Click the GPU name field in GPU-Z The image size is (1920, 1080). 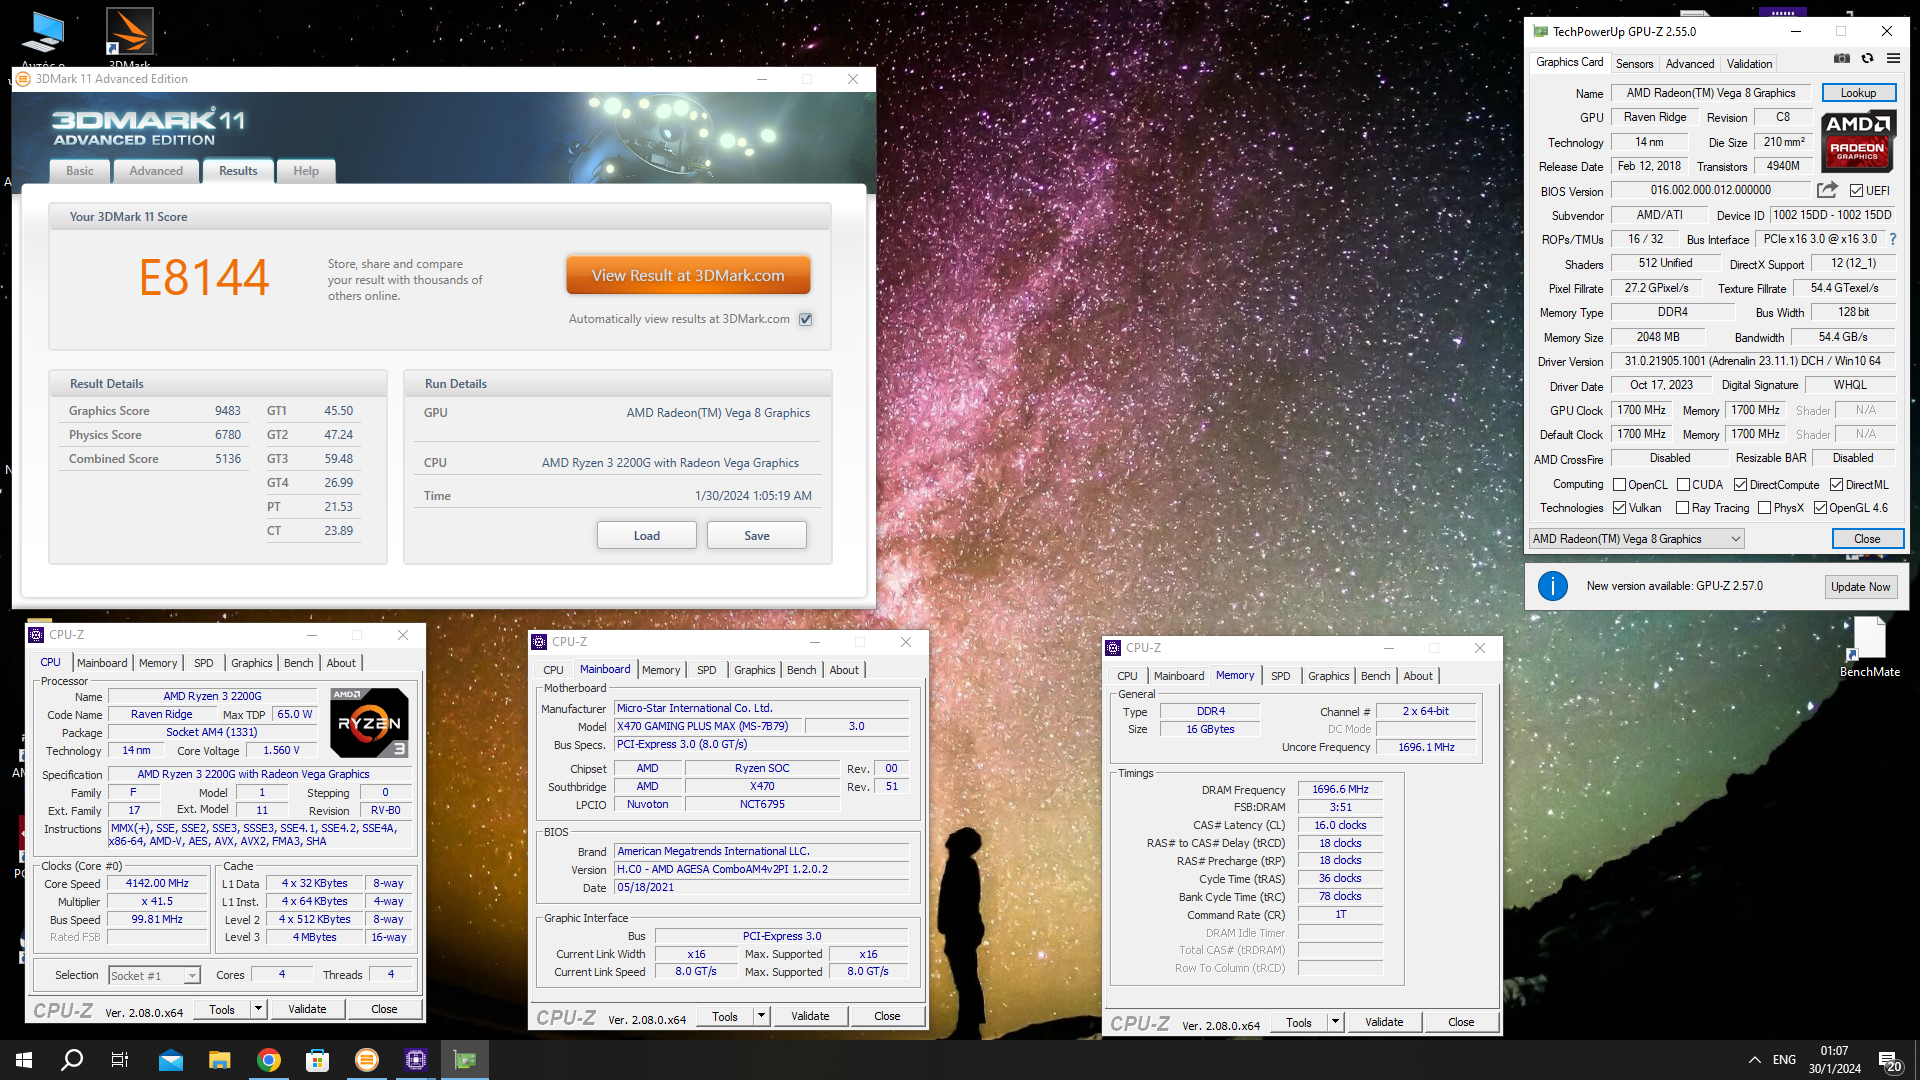[1710, 93]
